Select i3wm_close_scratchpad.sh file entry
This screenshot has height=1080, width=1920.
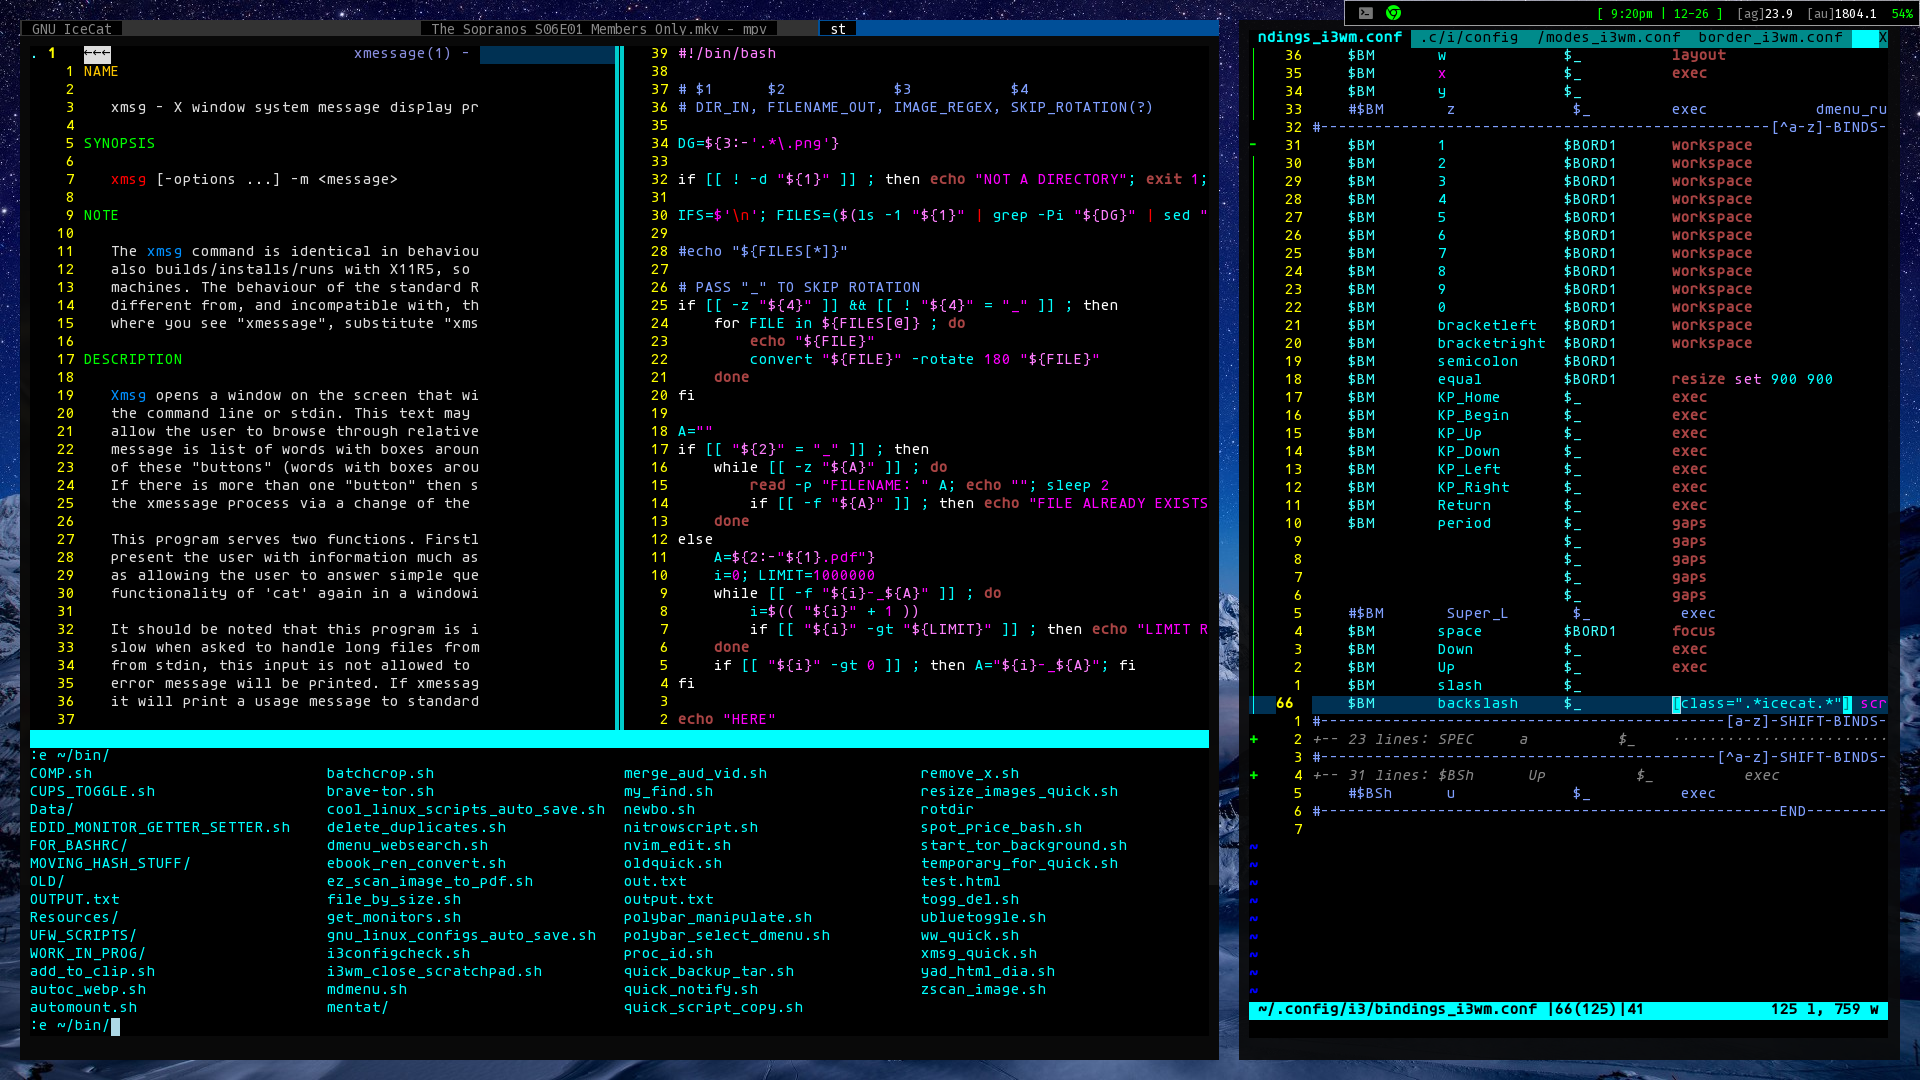(434, 972)
